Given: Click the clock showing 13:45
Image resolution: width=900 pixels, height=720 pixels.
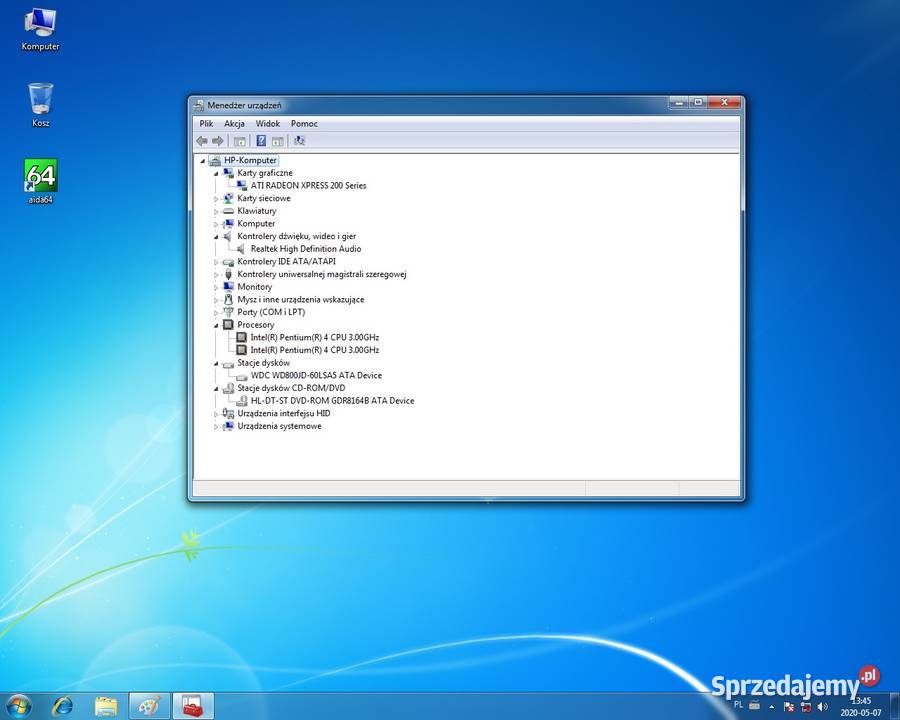Looking at the screenshot, I should pyautogui.click(x=861, y=700).
